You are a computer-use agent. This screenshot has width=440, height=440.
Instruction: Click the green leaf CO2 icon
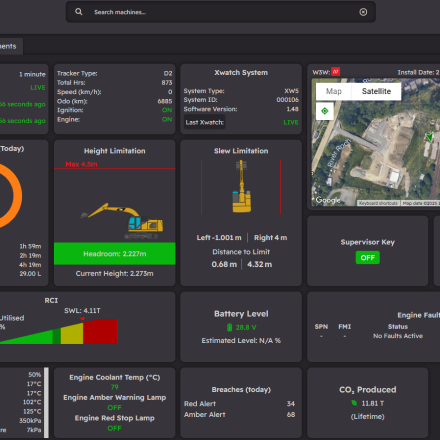(x=354, y=403)
